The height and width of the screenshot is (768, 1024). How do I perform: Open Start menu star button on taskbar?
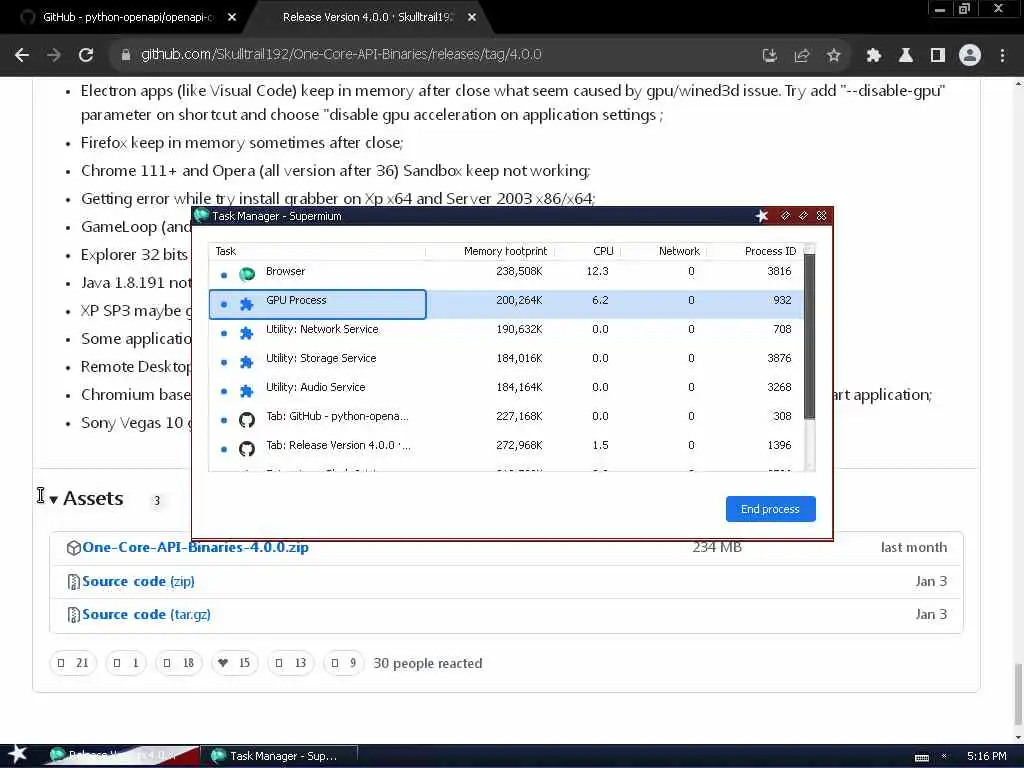pyautogui.click(x=18, y=754)
